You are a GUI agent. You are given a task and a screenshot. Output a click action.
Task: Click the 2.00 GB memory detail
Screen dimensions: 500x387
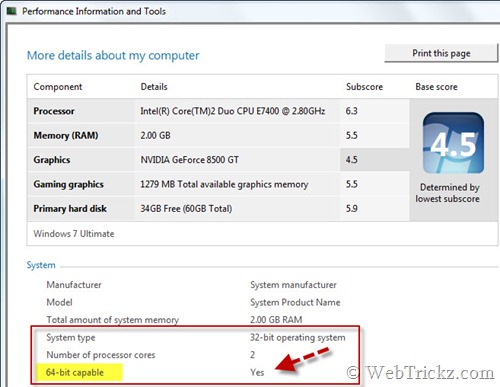coord(155,135)
